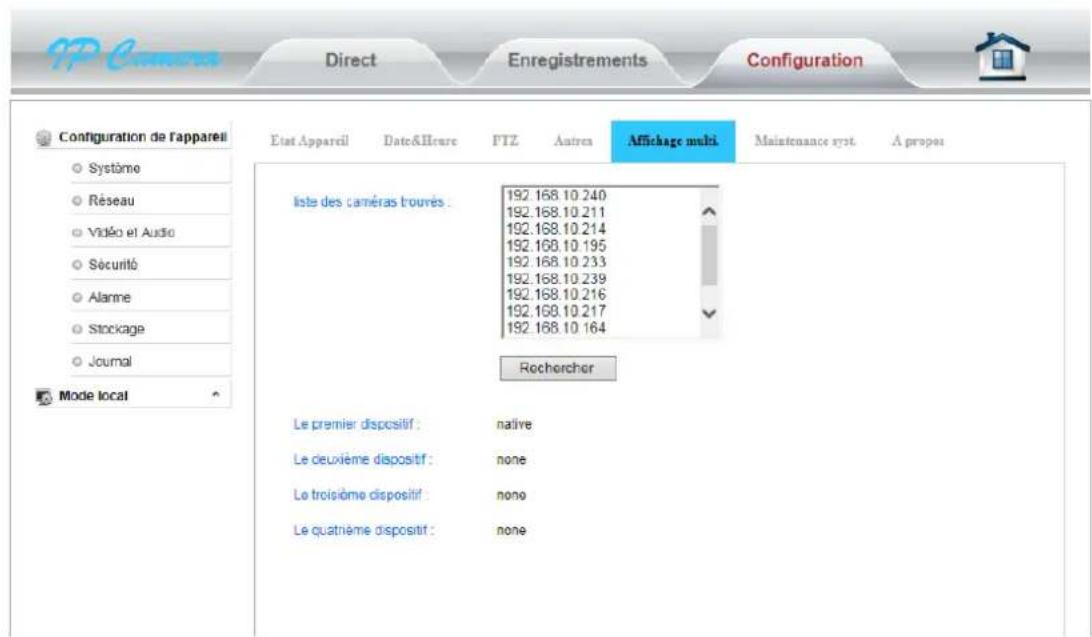The image size is (1092, 637).
Task: Select camera 192.168.10.239 in list
Action: click(556, 278)
